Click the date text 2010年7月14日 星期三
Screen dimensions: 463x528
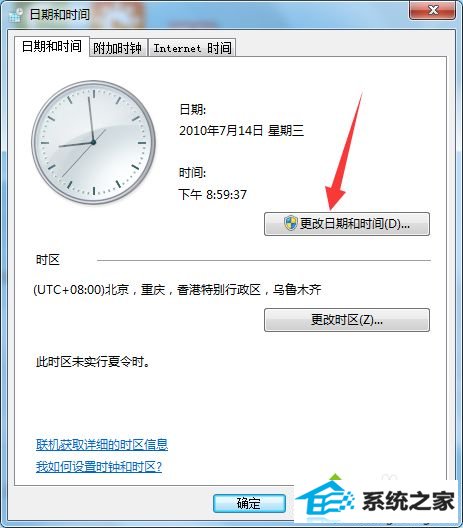coord(241,131)
